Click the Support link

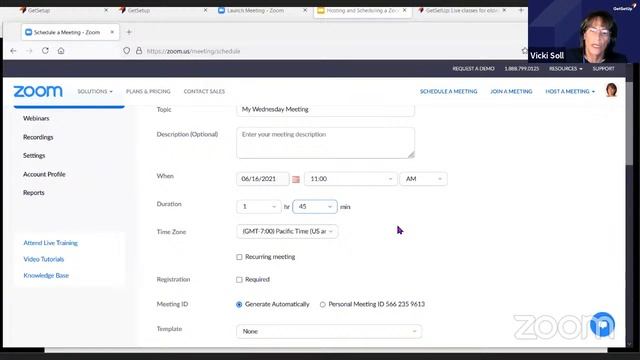pos(603,69)
